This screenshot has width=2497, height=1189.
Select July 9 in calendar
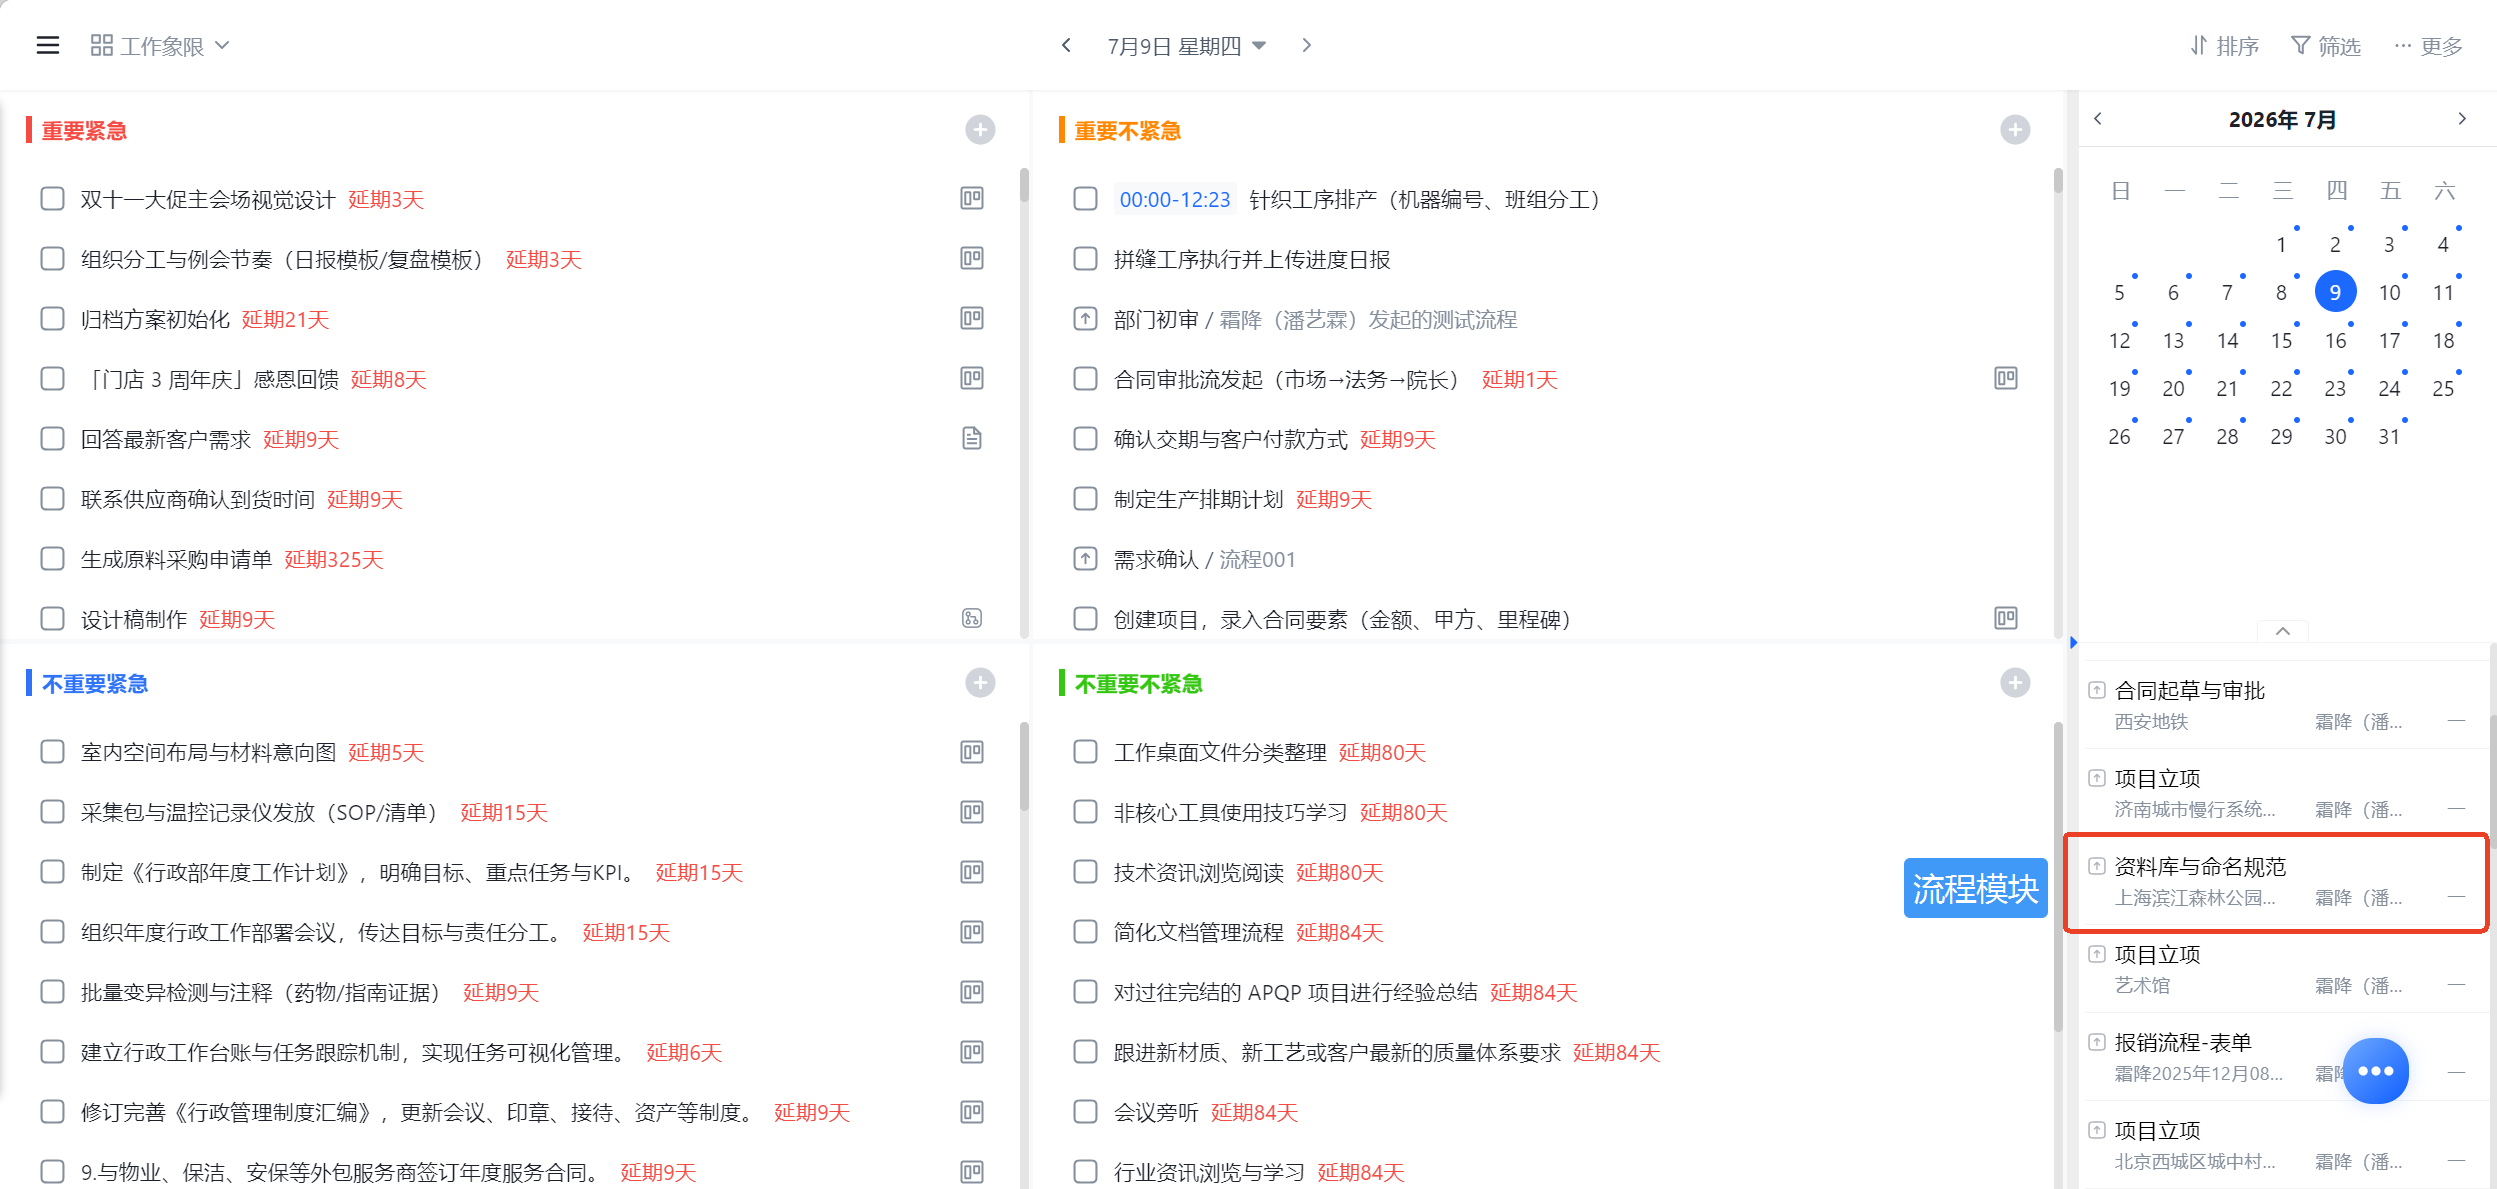[x=2335, y=292]
